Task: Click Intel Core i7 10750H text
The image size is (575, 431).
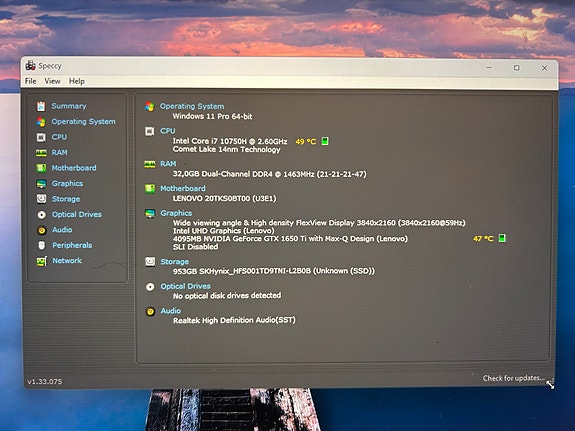Action: click(230, 141)
